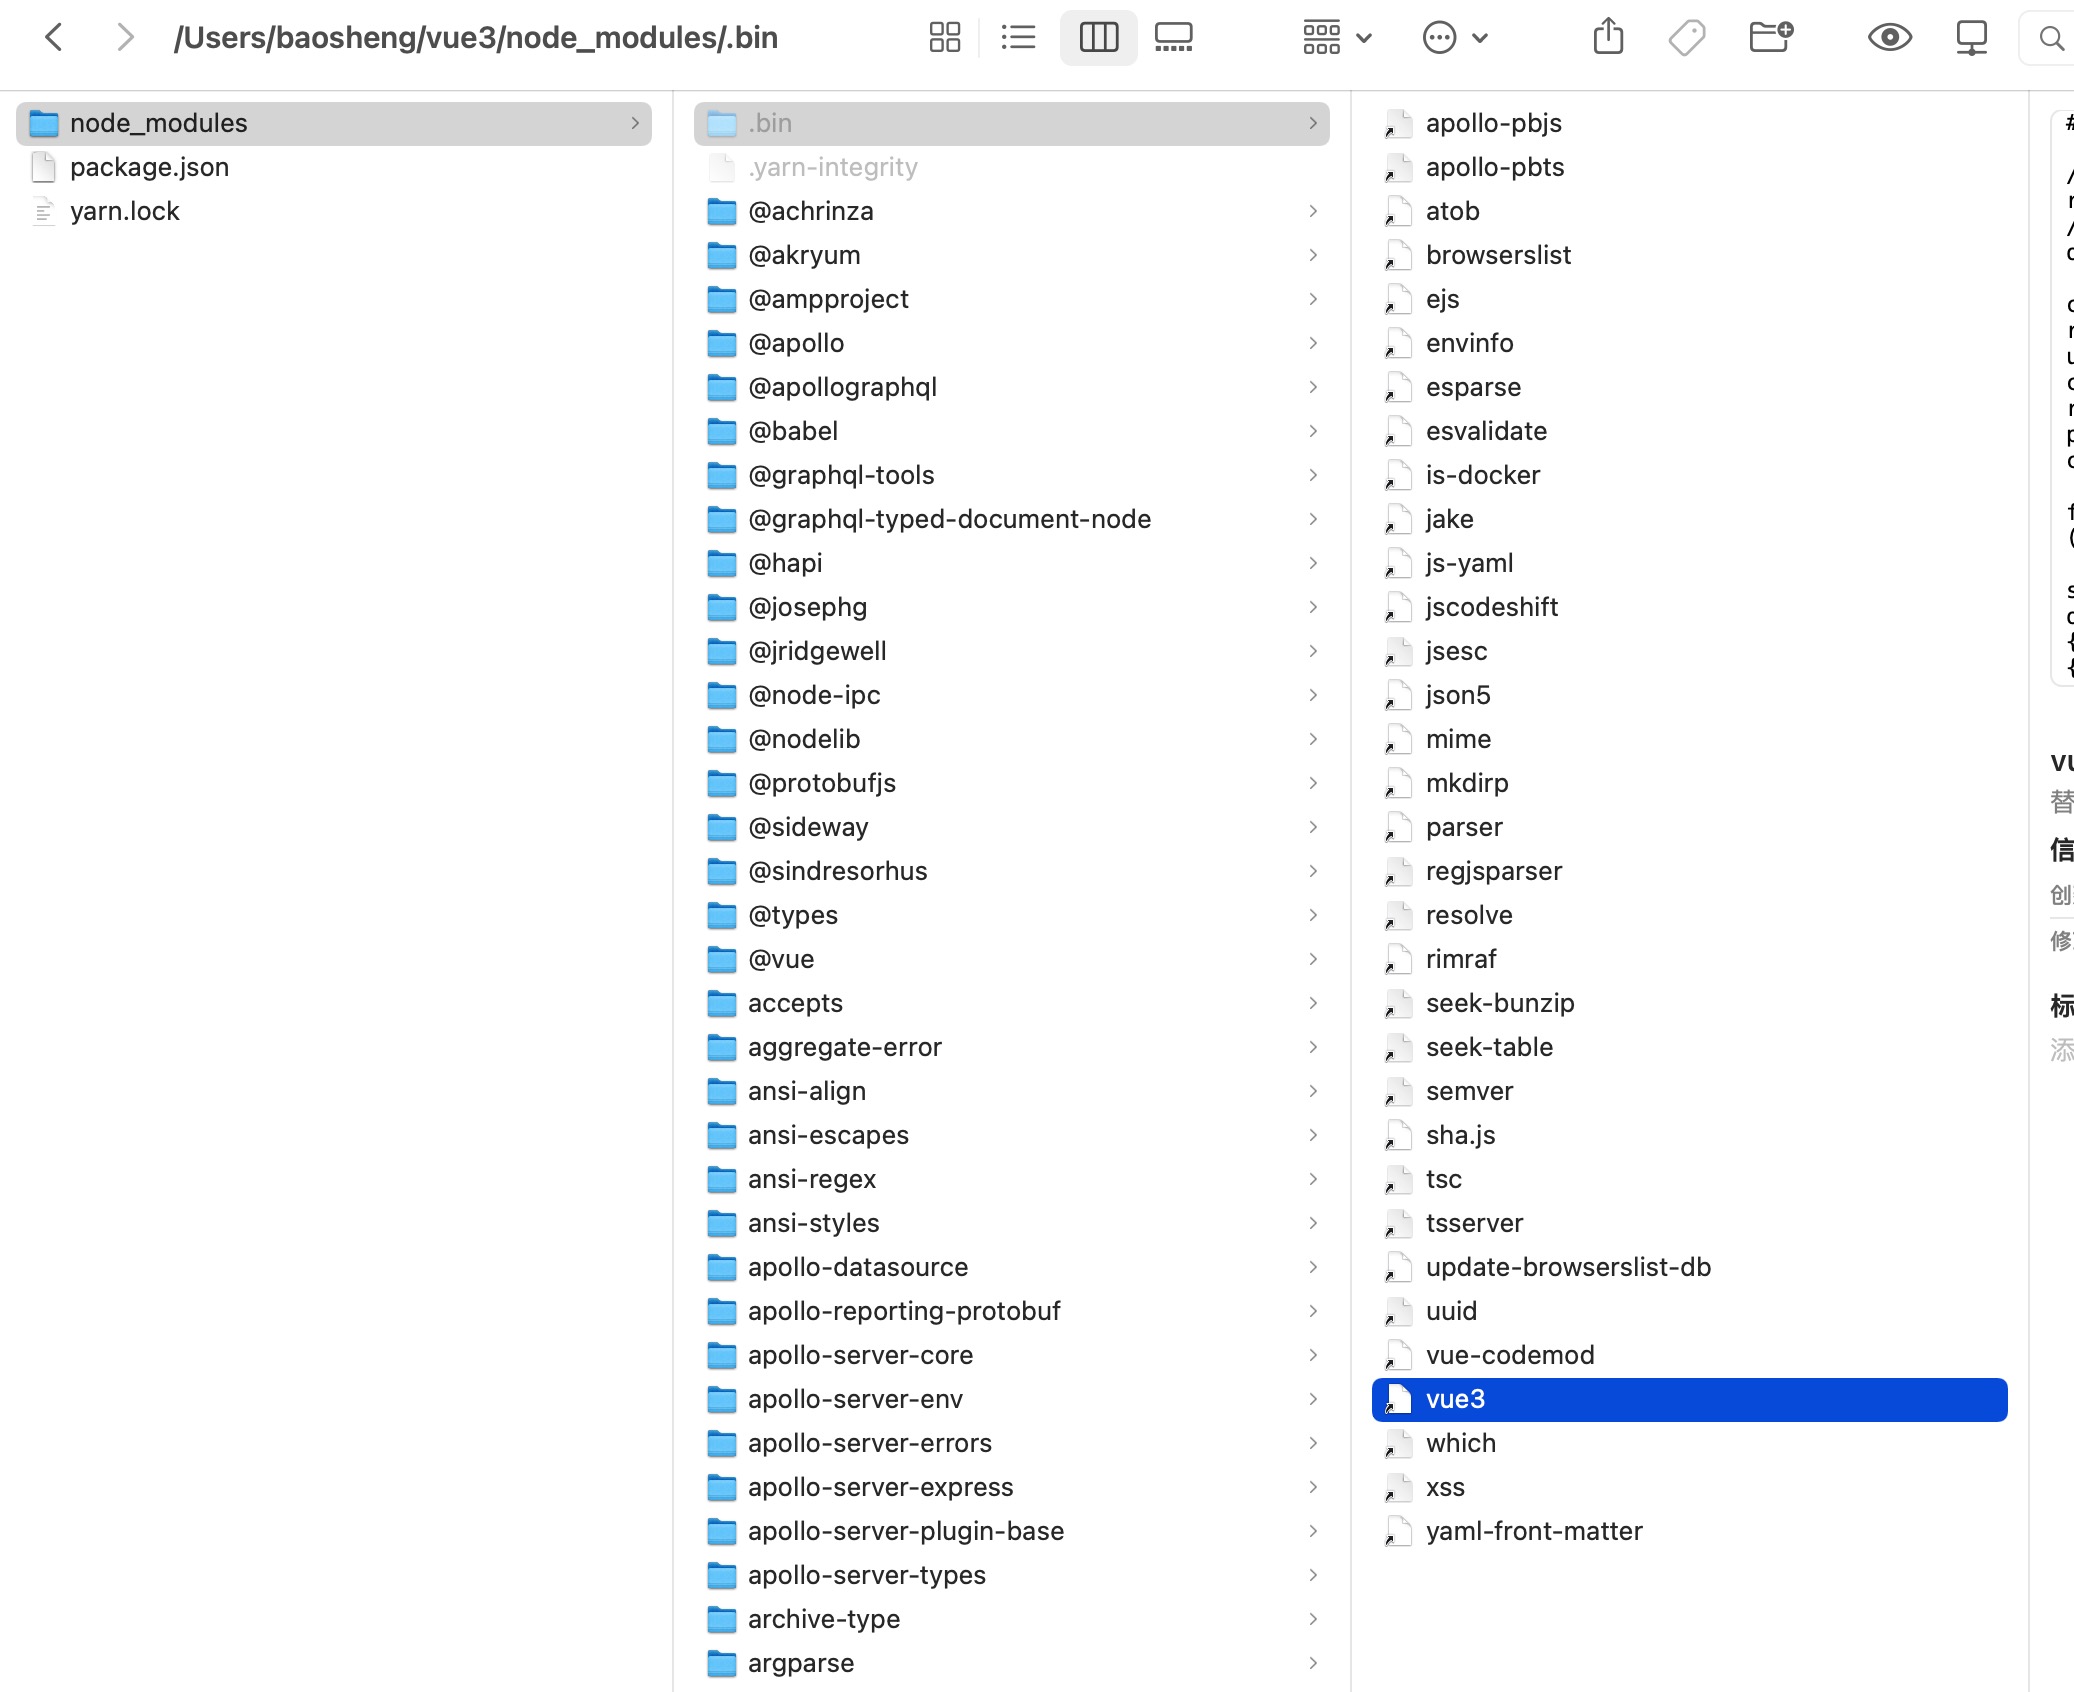
Task: Click the ansi-regex folder icon
Action: pyautogui.click(x=721, y=1179)
